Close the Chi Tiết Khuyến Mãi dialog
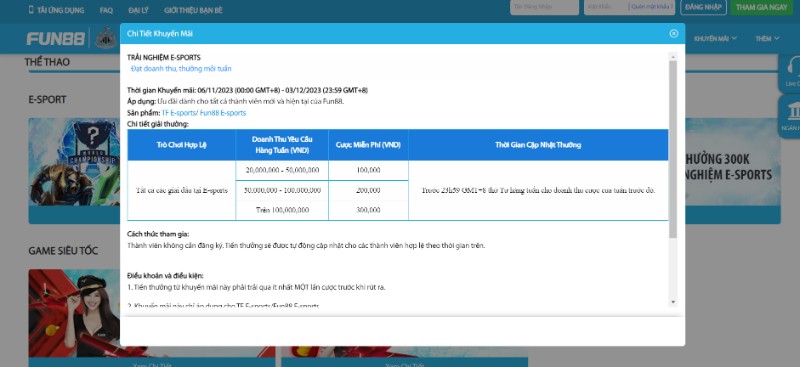This screenshot has height=367, width=800. (x=673, y=33)
